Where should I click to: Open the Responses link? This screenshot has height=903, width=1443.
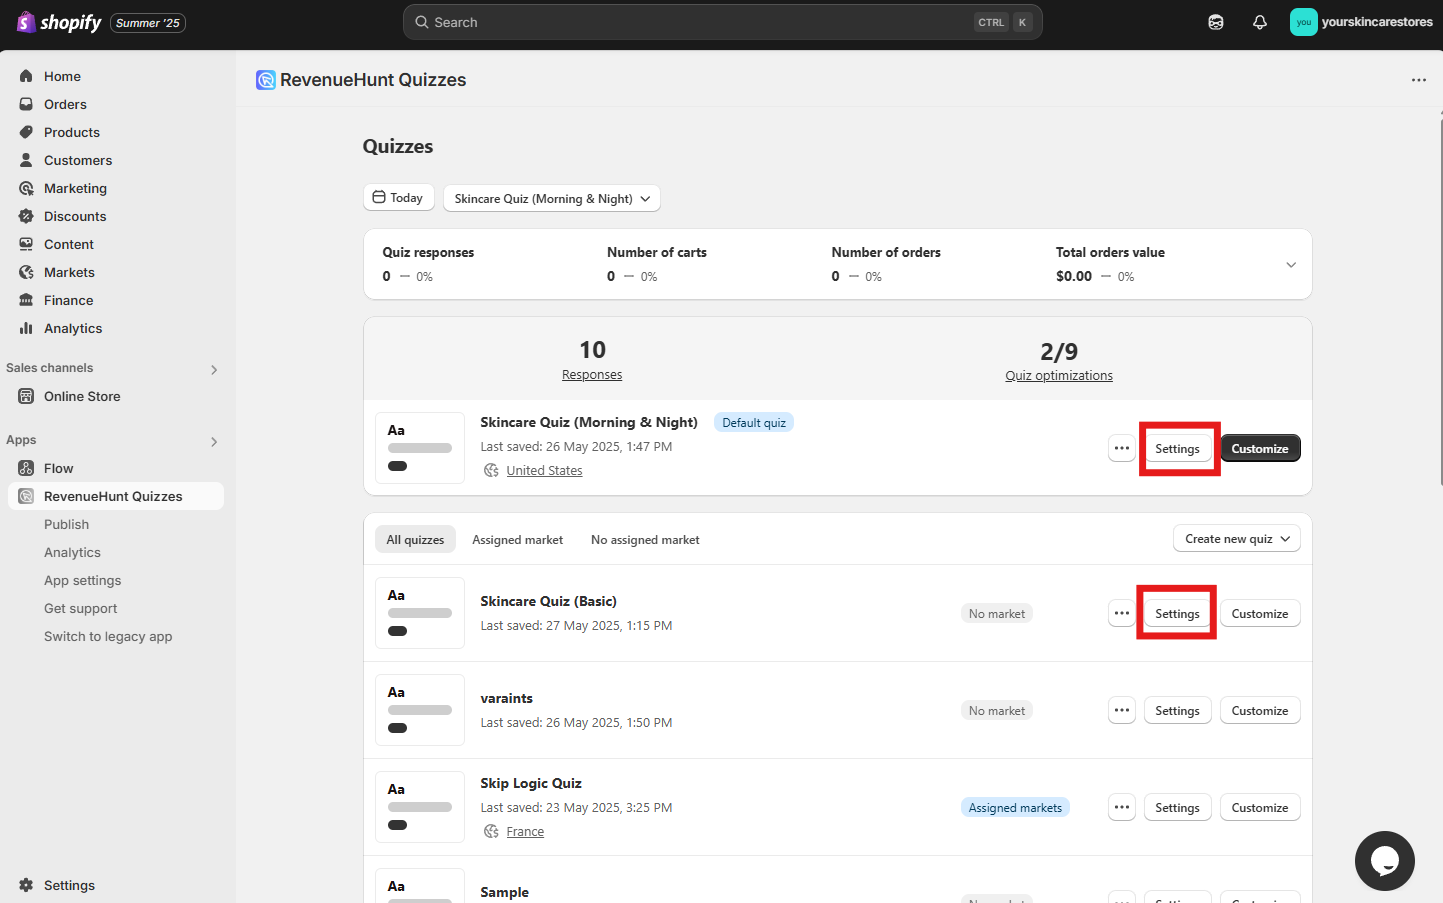(592, 375)
